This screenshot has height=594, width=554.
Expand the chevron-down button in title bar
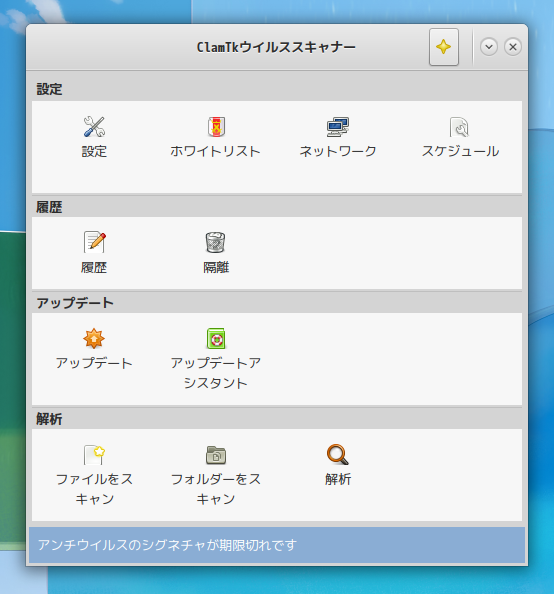tap(489, 47)
